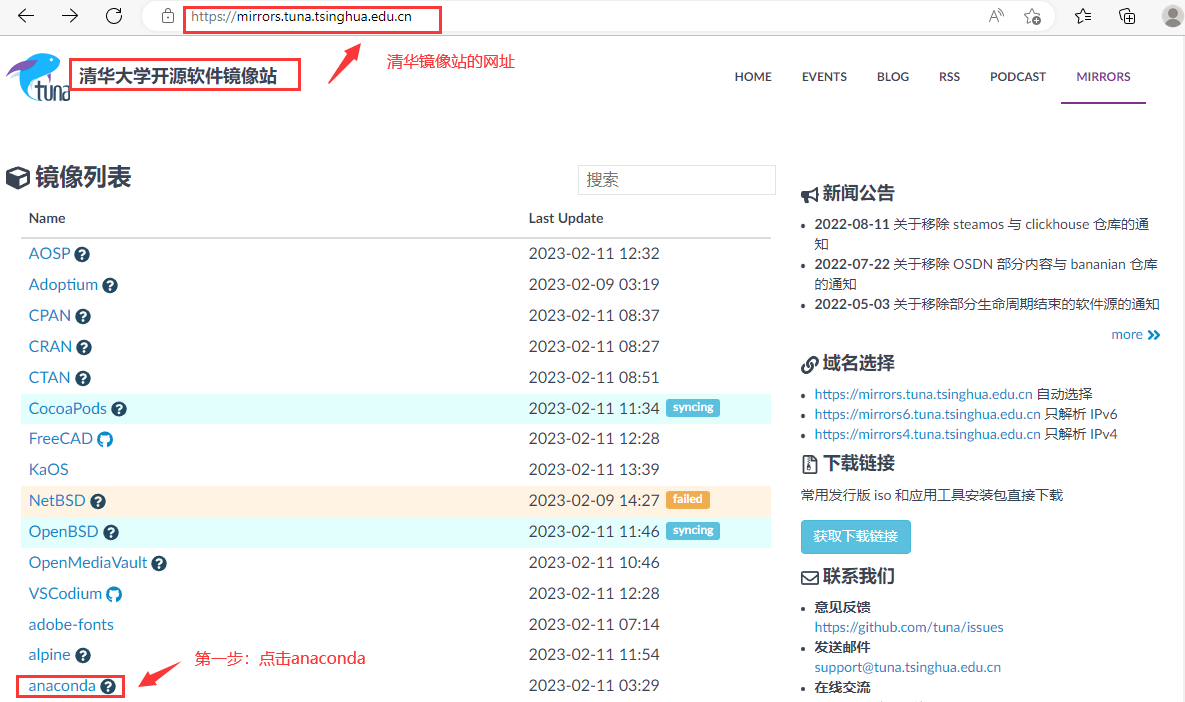The image size is (1185, 702).
Task: Open the alpine mirror link
Action: coord(49,654)
